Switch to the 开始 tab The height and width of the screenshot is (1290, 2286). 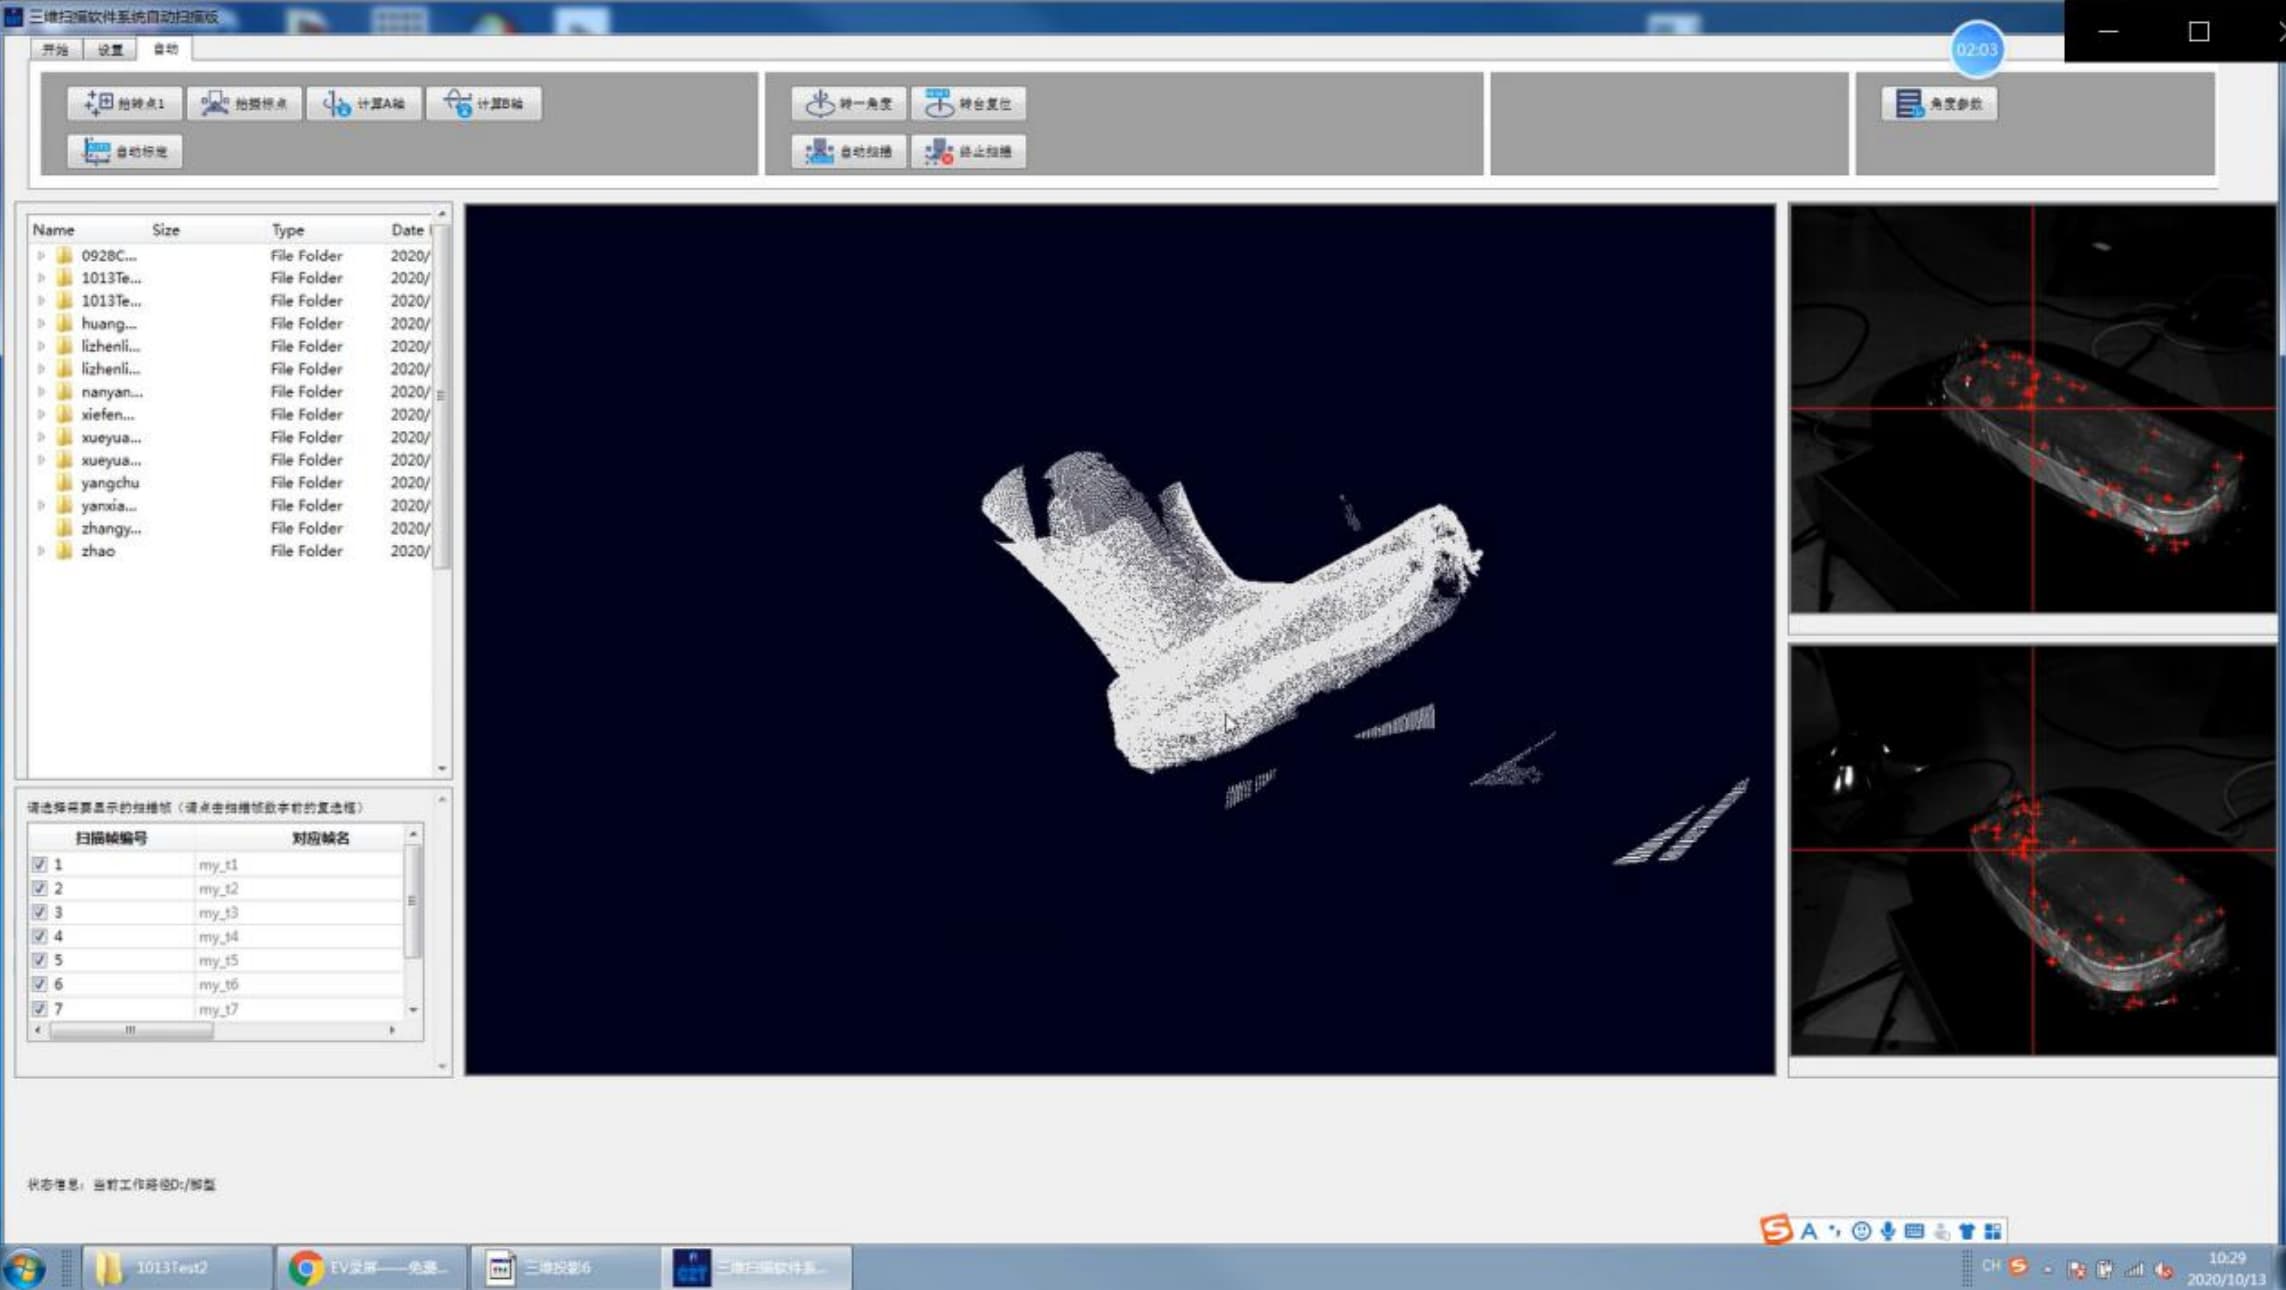(x=55, y=49)
